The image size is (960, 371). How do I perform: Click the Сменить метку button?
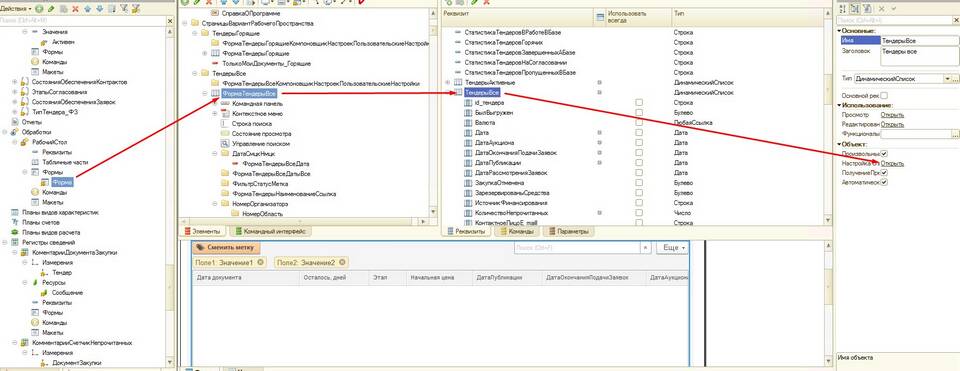pyautogui.click(x=226, y=247)
